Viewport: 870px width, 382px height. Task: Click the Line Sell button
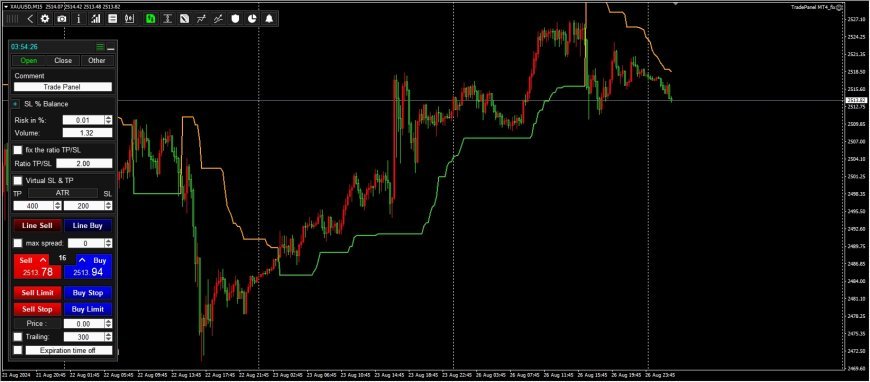[x=37, y=225]
